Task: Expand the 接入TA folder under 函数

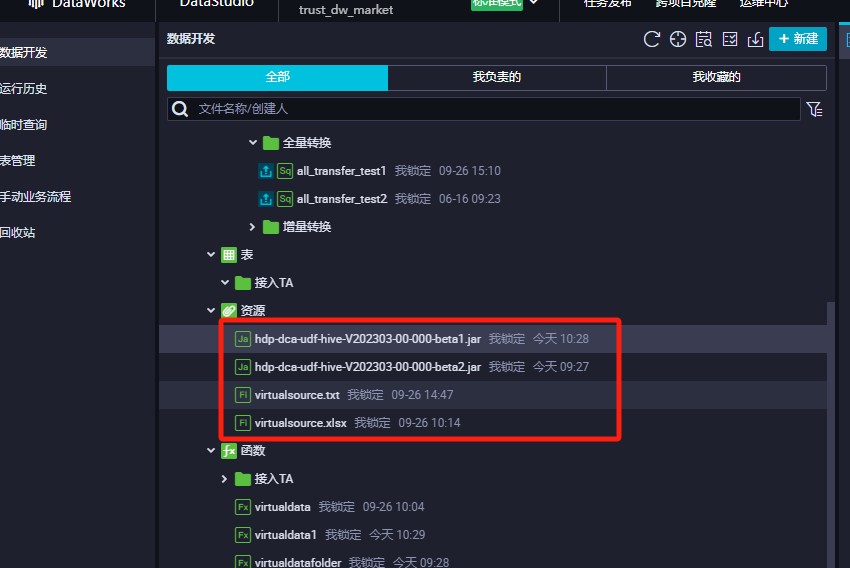Action: (x=224, y=479)
